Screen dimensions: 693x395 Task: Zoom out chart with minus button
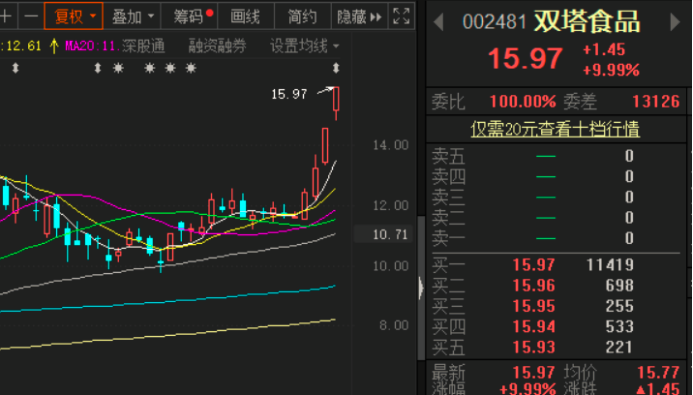(x=31, y=16)
